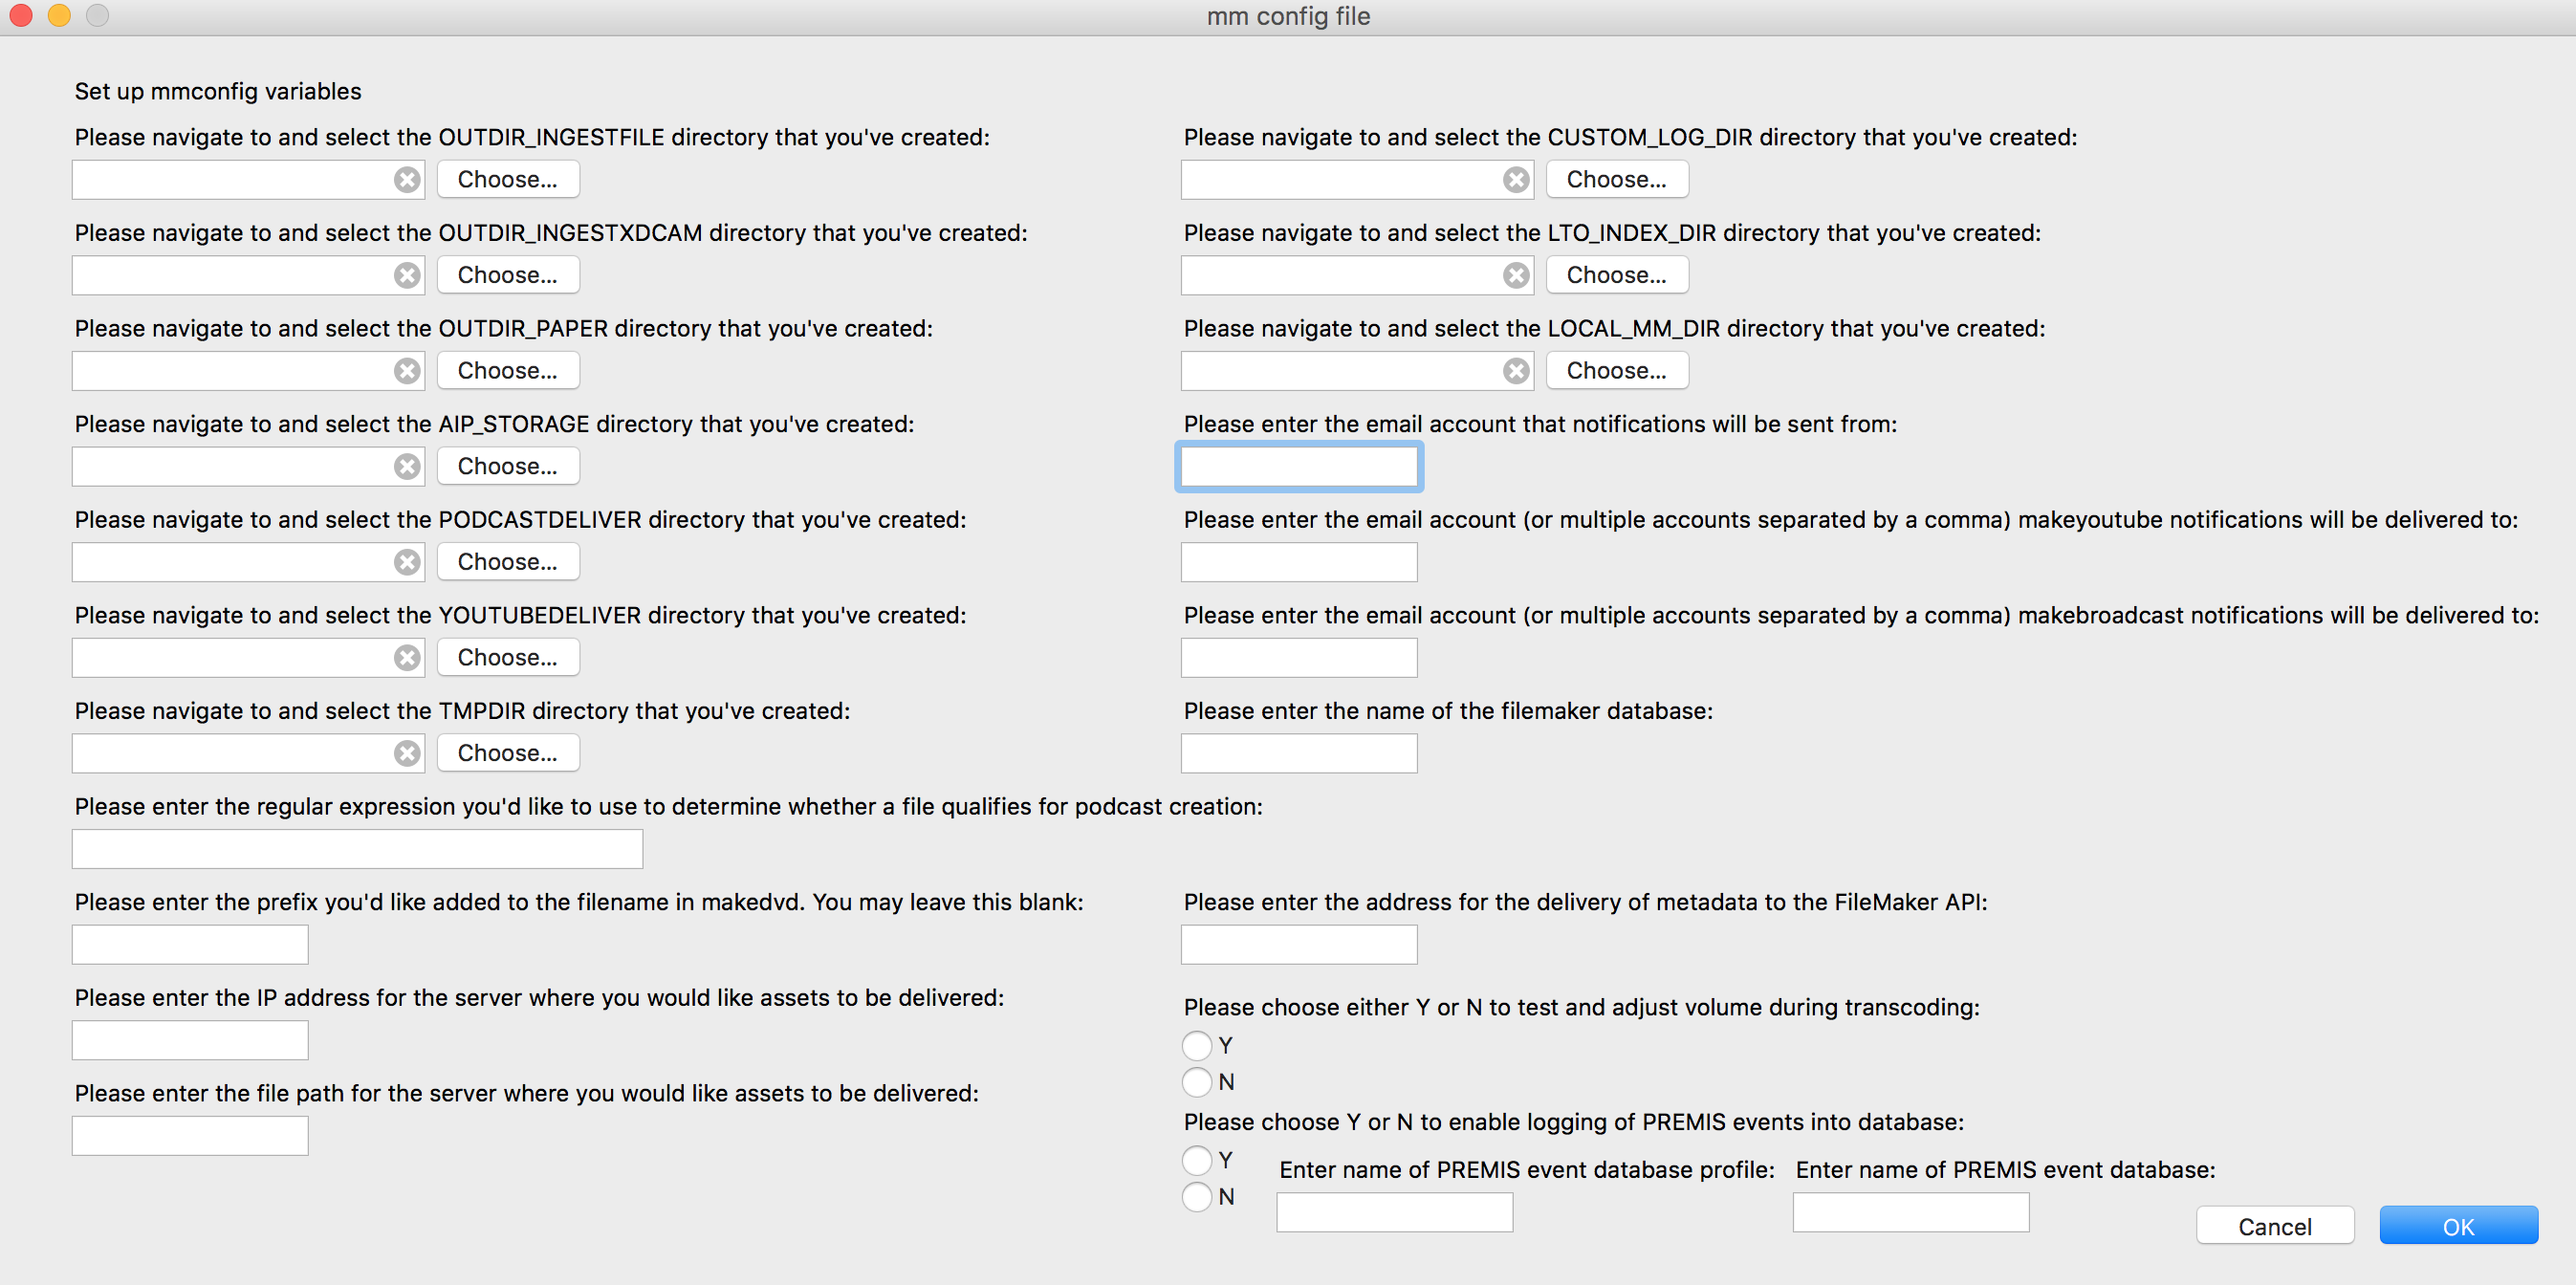Click the podcast regular expression input field
The height and width of the screenshot is (1285, 2576).
[x=357, y=849]
